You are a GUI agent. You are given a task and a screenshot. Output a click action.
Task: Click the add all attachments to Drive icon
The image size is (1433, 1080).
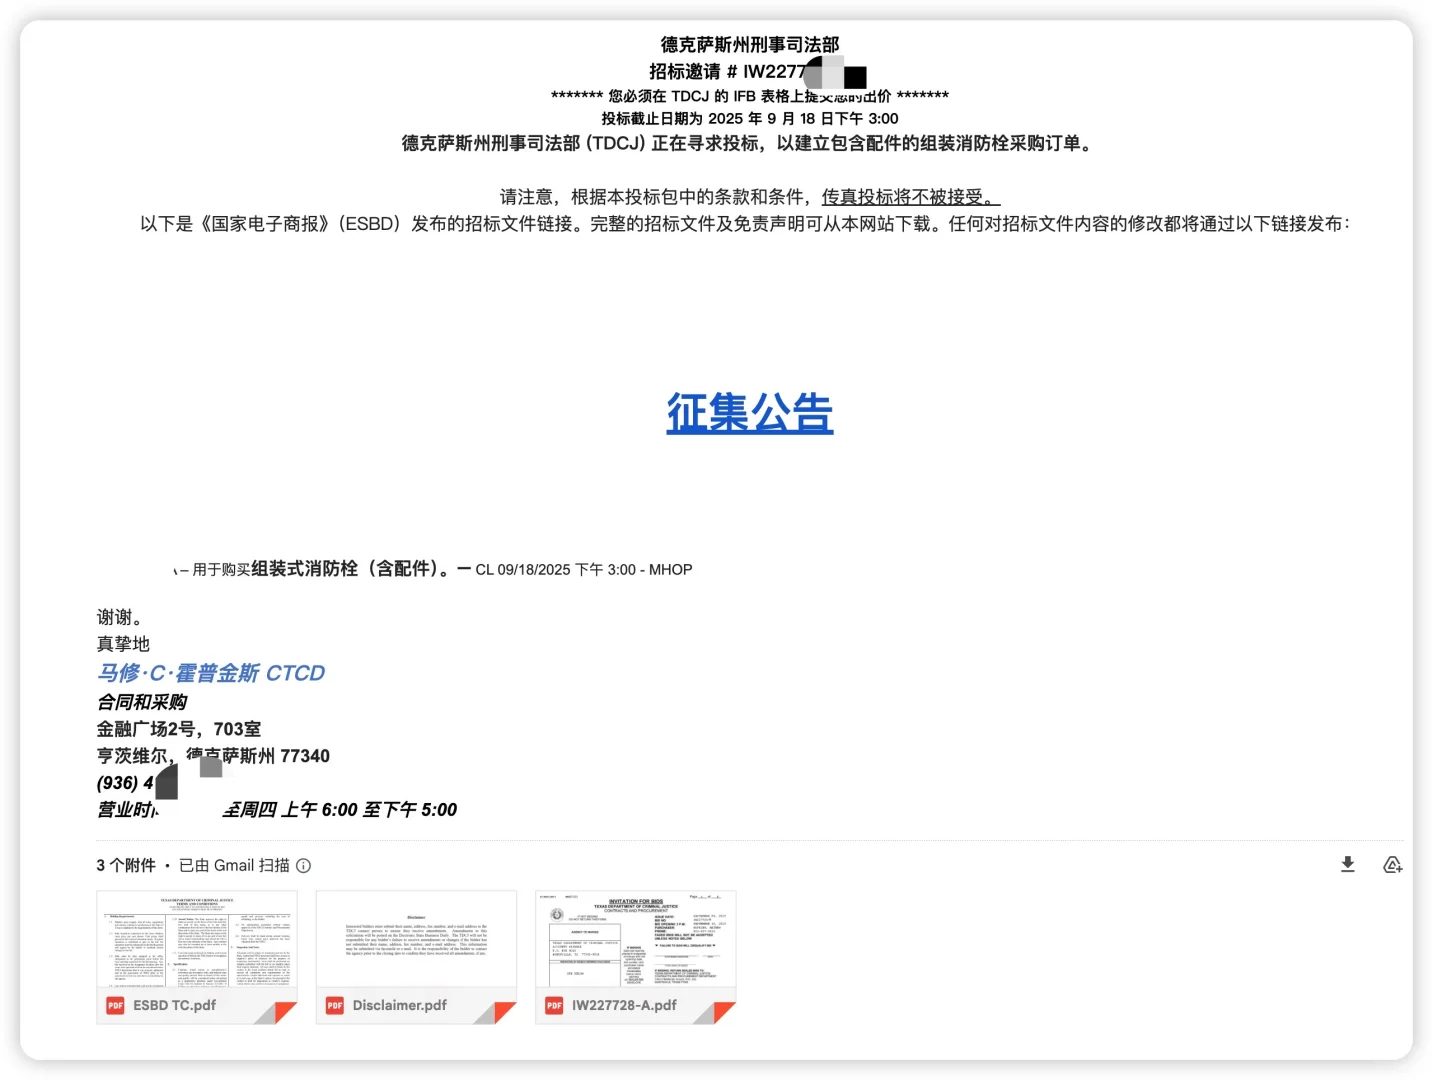point(1392,864)
